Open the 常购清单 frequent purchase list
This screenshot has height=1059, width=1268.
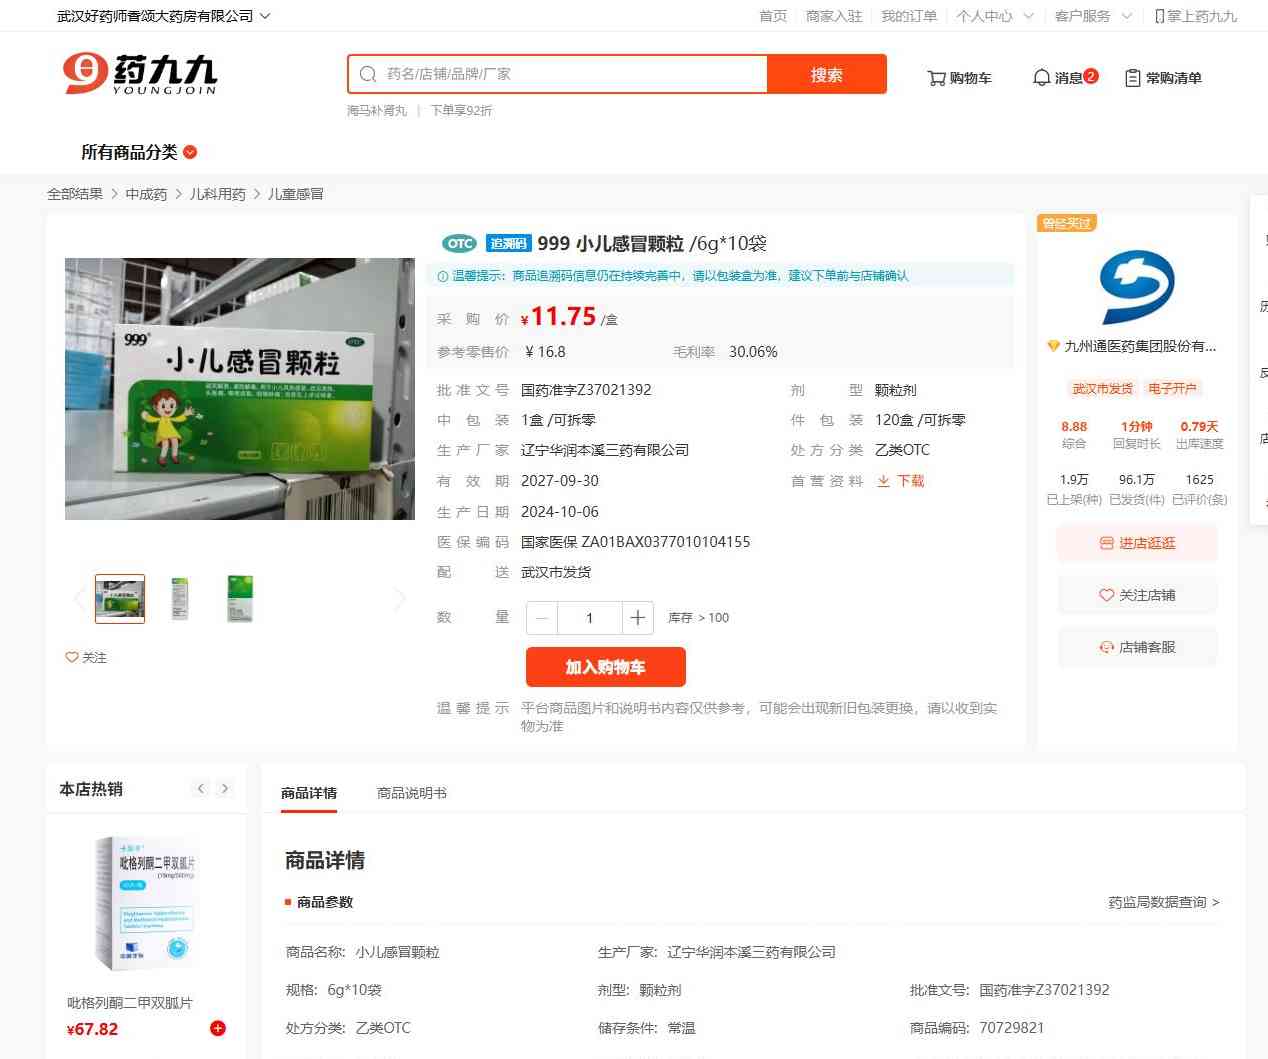[x=1163, y=78]
